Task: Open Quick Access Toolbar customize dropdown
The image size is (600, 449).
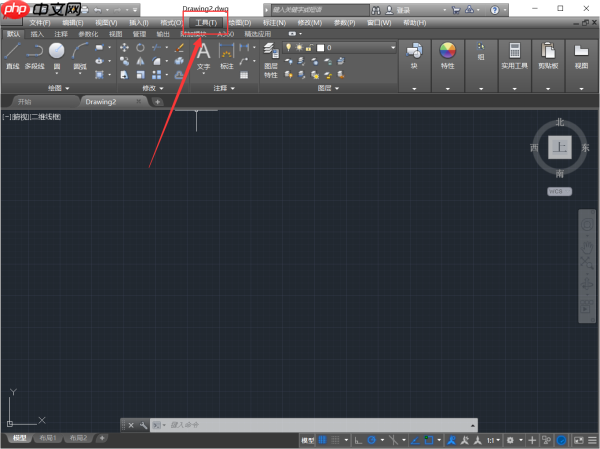Action: click(x=135, y=10)
